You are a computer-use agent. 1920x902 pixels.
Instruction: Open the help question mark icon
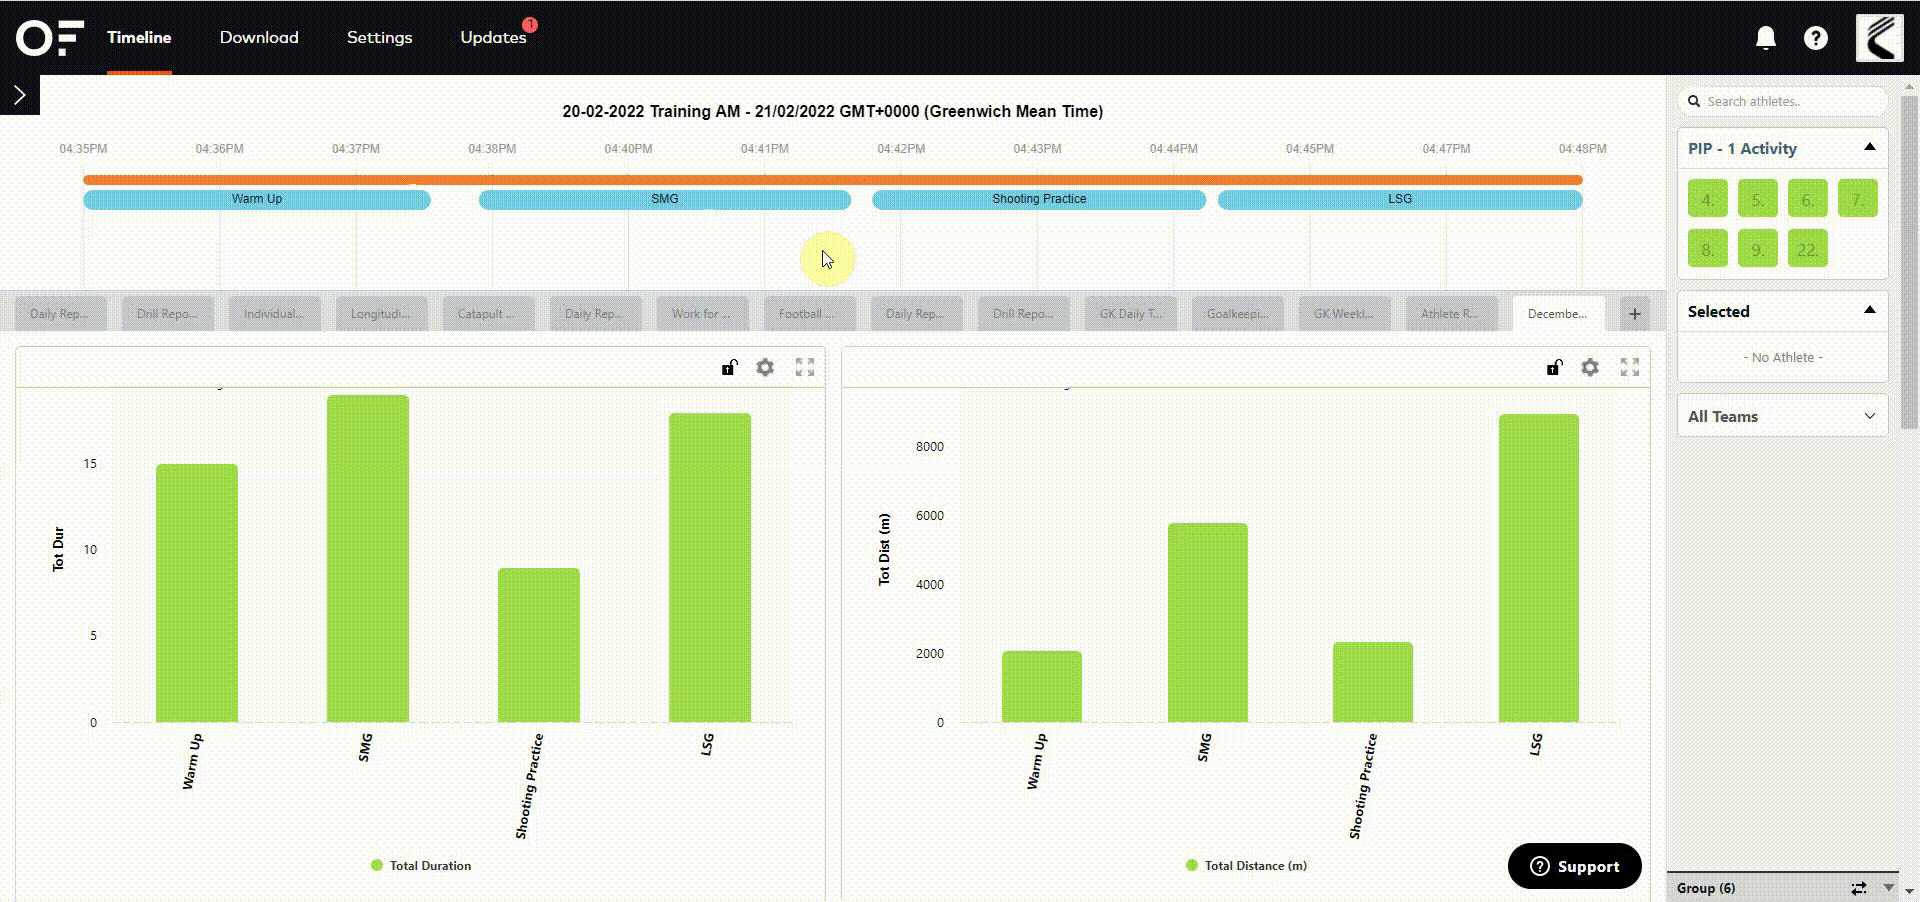[x=1816, y=38]
